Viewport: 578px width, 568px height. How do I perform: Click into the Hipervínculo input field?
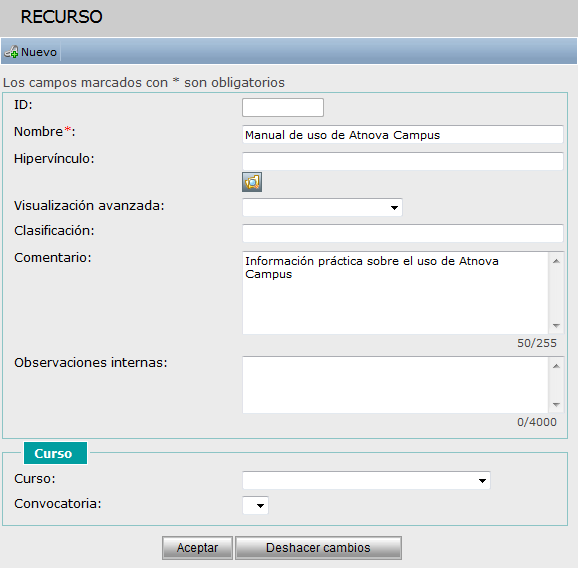(403, 161)
